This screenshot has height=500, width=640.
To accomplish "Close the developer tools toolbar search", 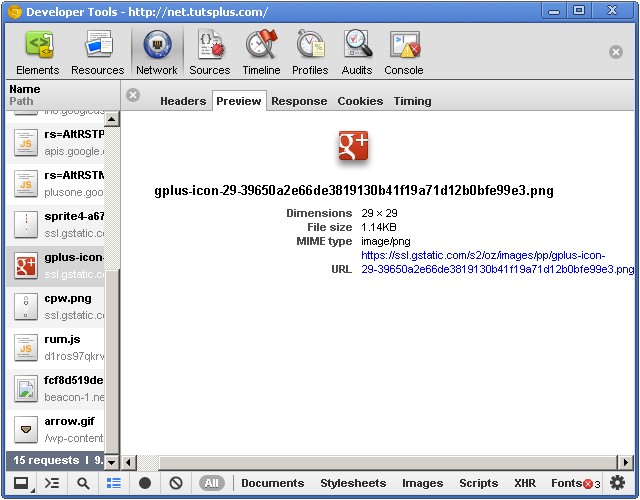I will [x=616, y=52].
